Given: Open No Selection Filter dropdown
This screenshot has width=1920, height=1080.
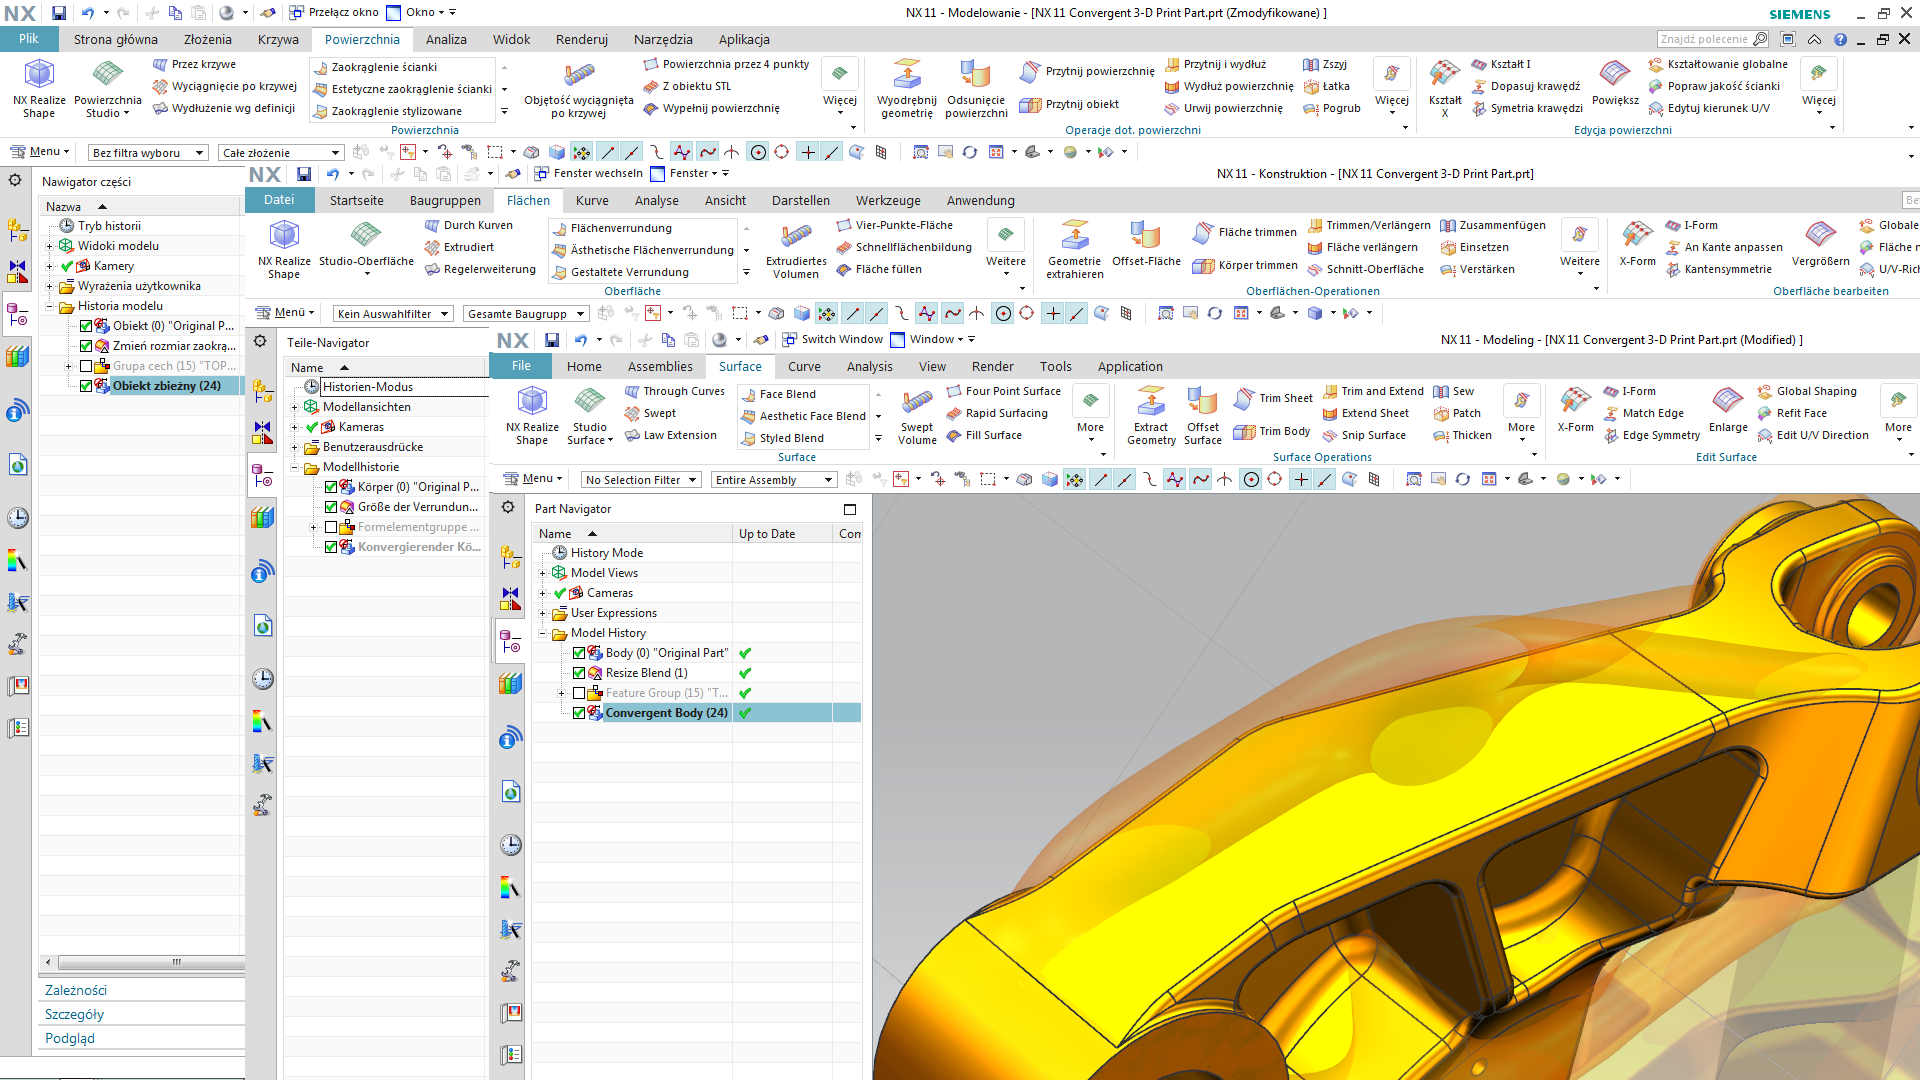Looking at the screenshot, I should tap(640, 480).
